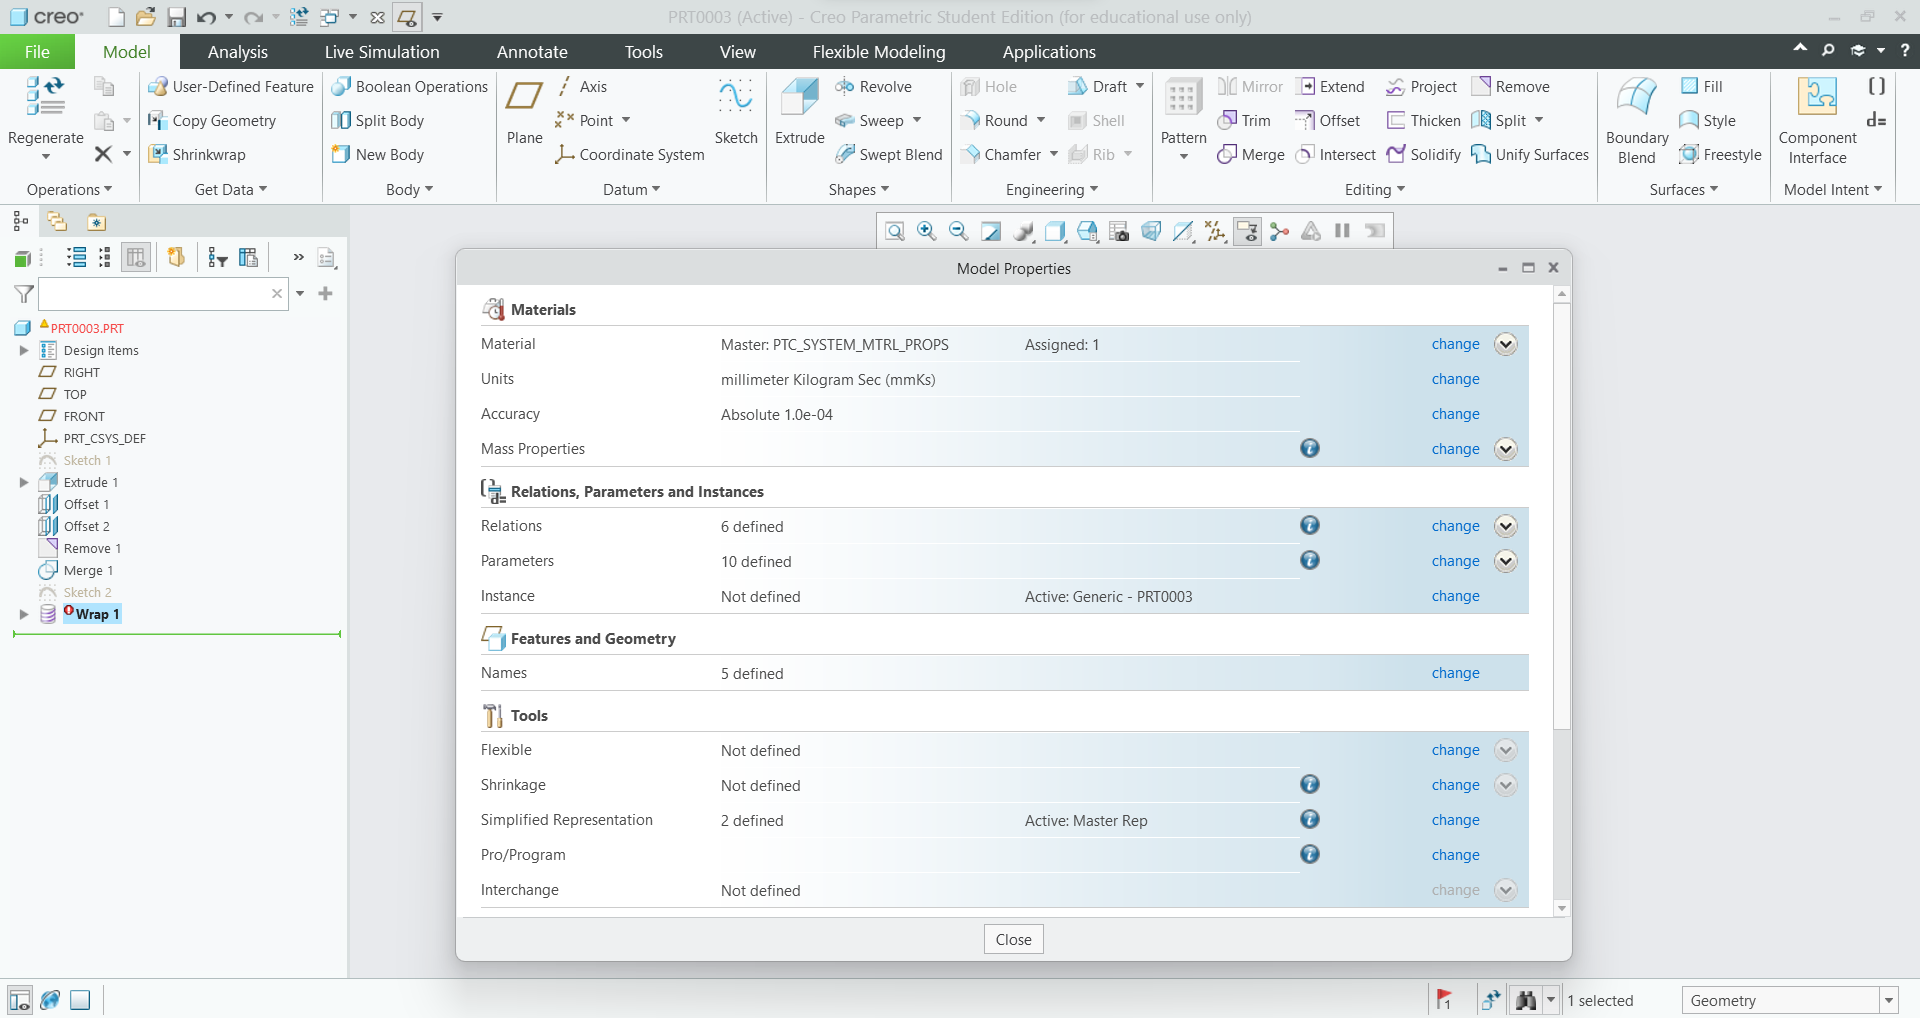
Task: Select the Extrude tool
Action: [x=798, y=110]
